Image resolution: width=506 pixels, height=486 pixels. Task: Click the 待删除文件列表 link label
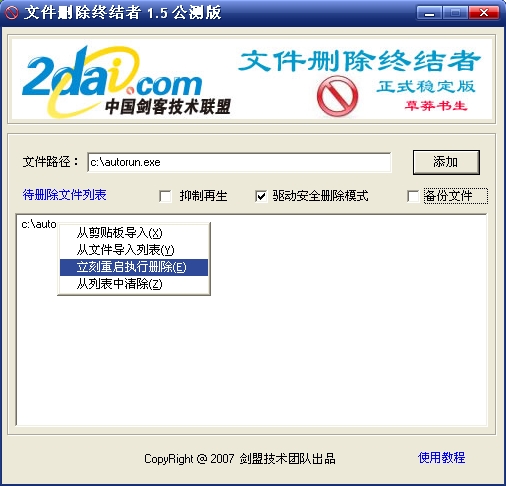pyautogui.click(x=64, y=195)
